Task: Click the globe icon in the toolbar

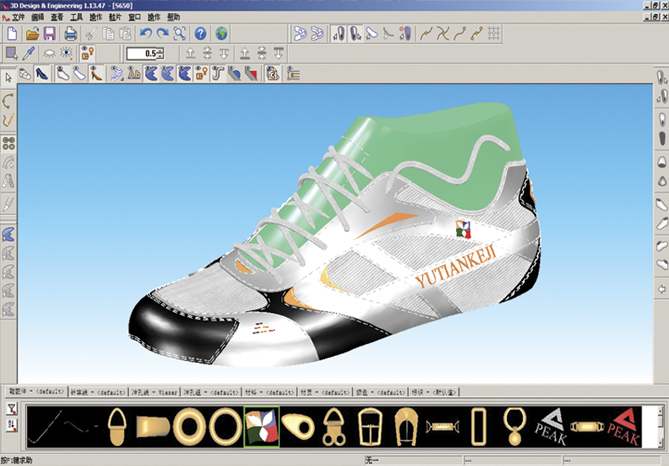Action: [221, 33]
